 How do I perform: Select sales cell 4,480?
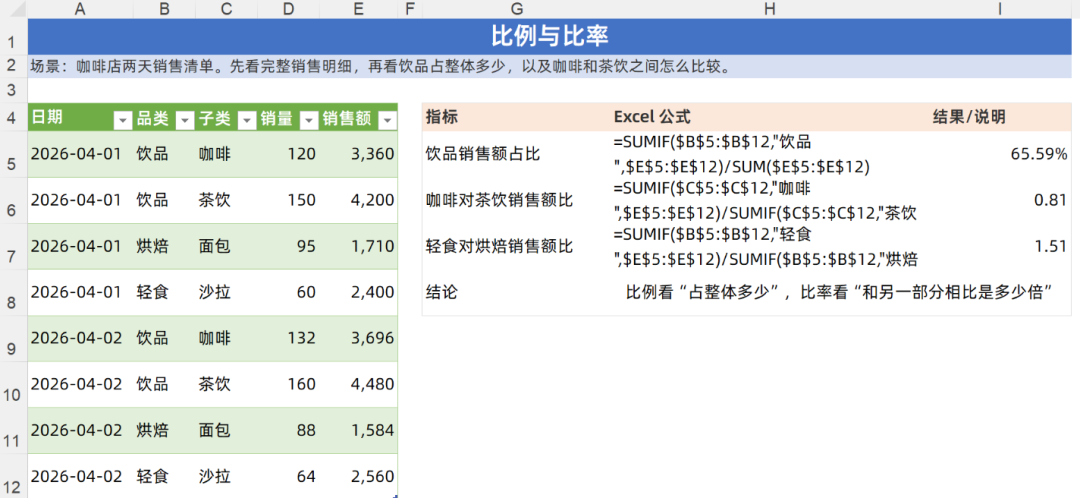click(x=359, y=384)
